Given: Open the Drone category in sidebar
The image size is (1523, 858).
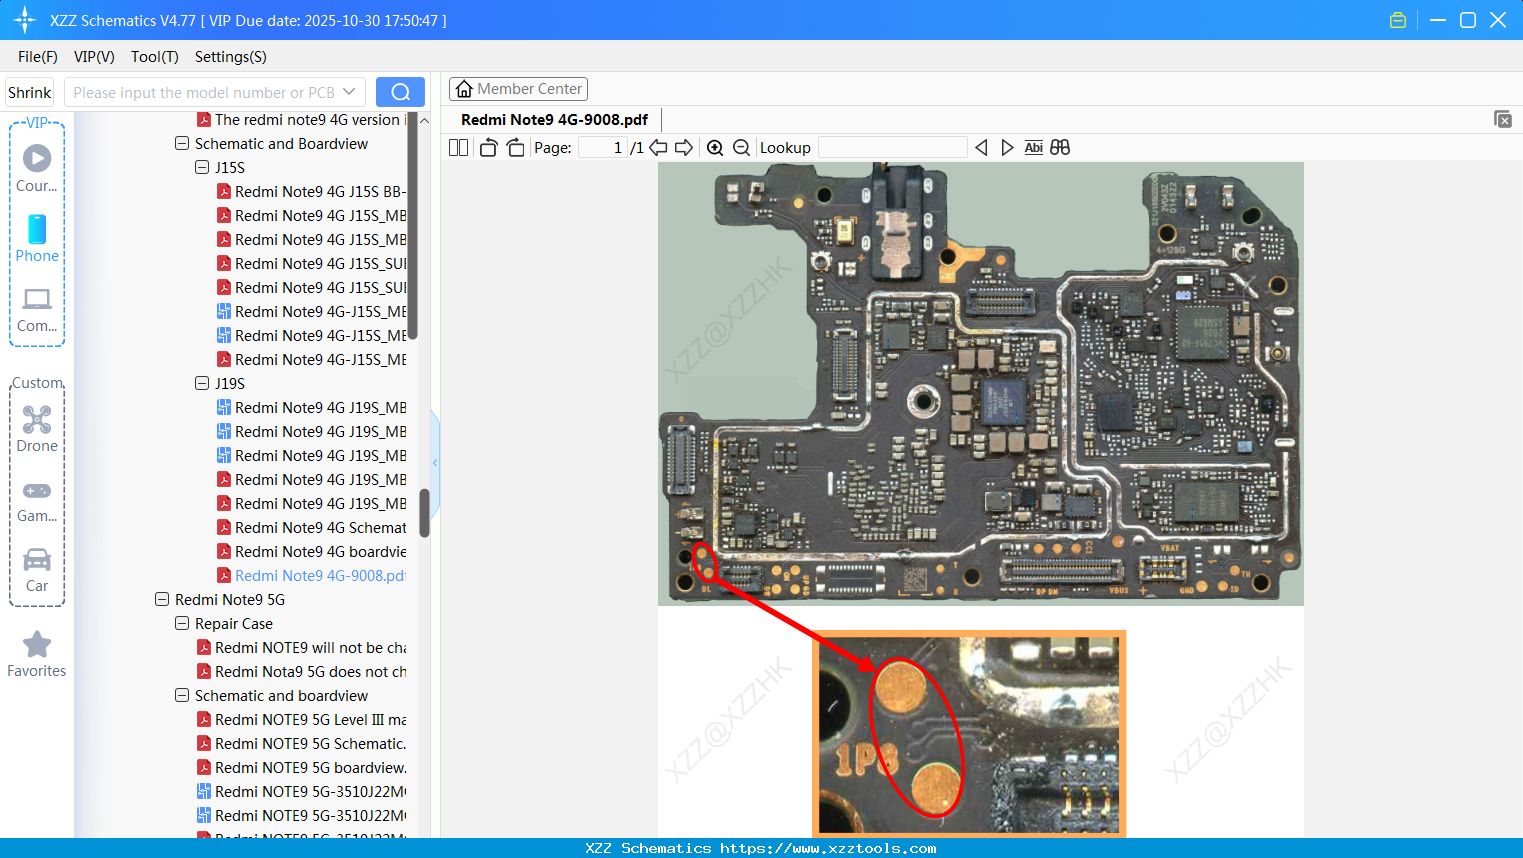Looking at the screenshot, I should [37, 429].
